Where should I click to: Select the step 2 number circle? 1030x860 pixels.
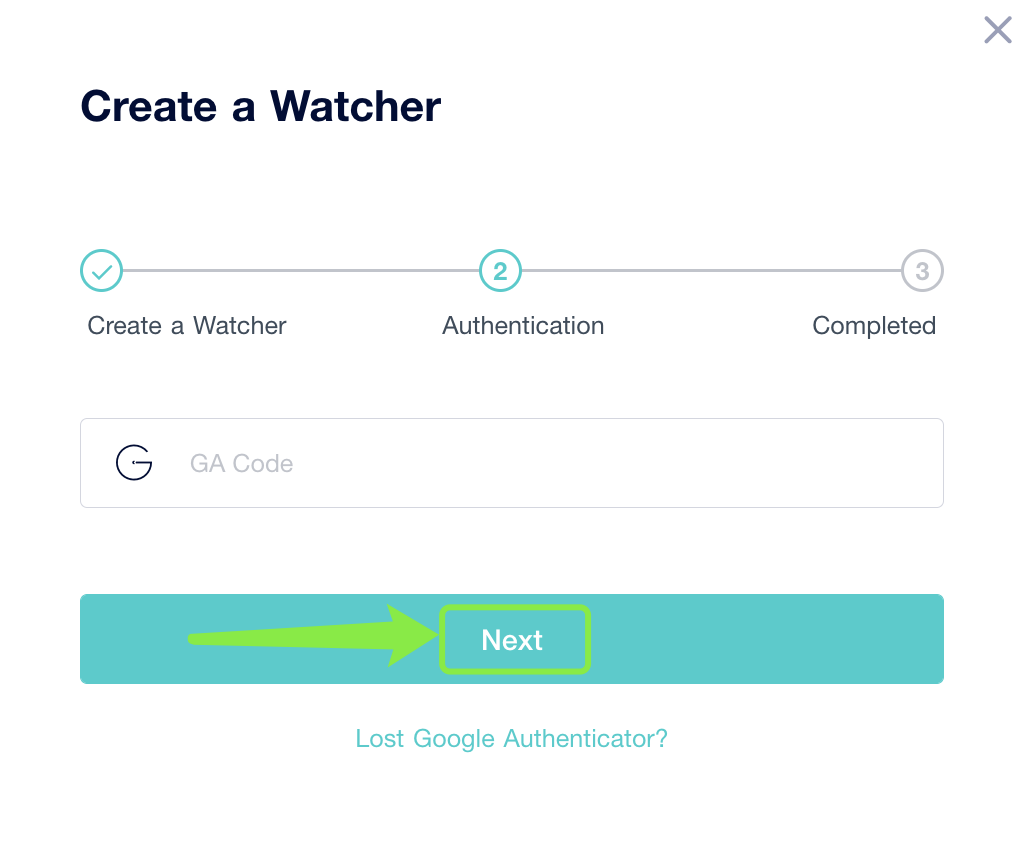tap(500, 270)
